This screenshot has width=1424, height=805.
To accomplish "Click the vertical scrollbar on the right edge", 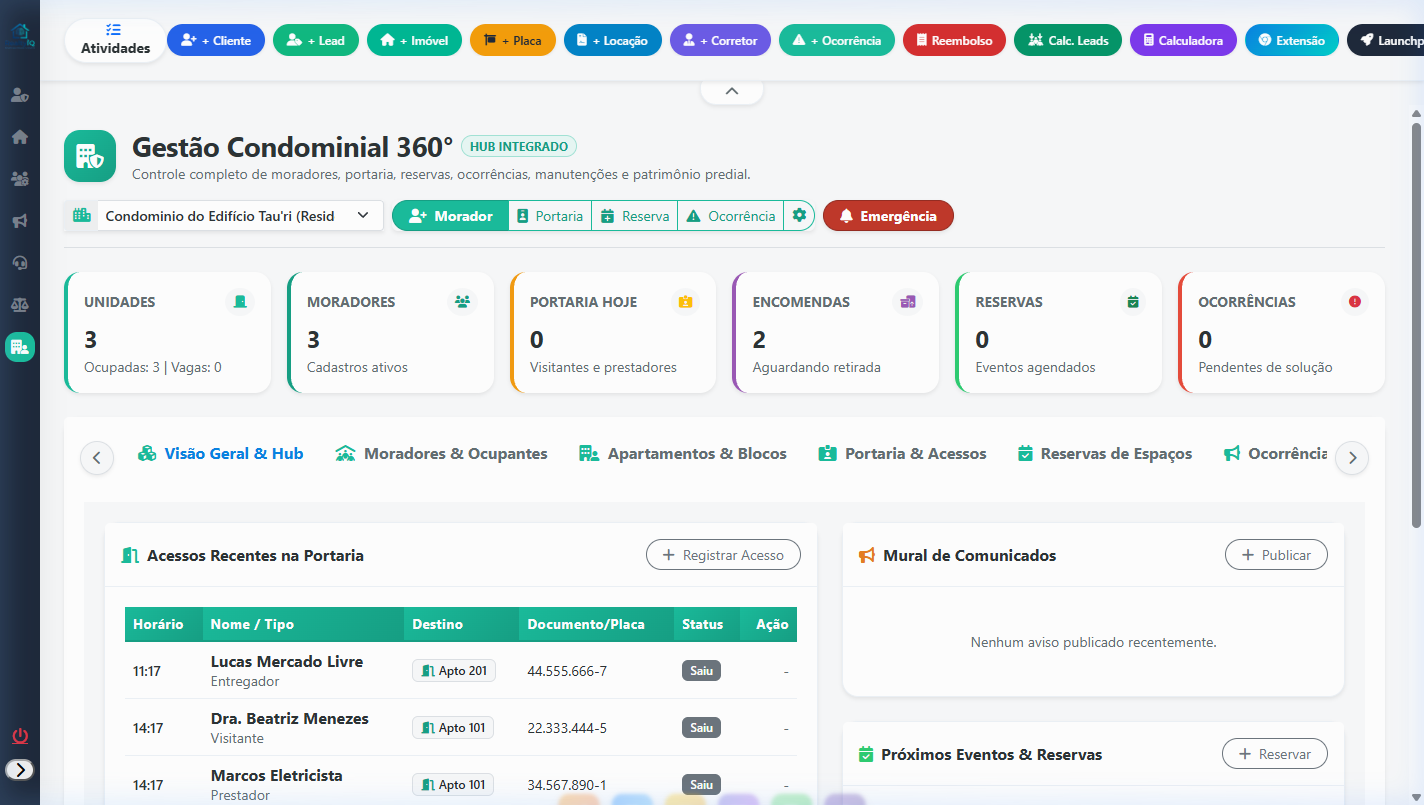I will 1417,325.
